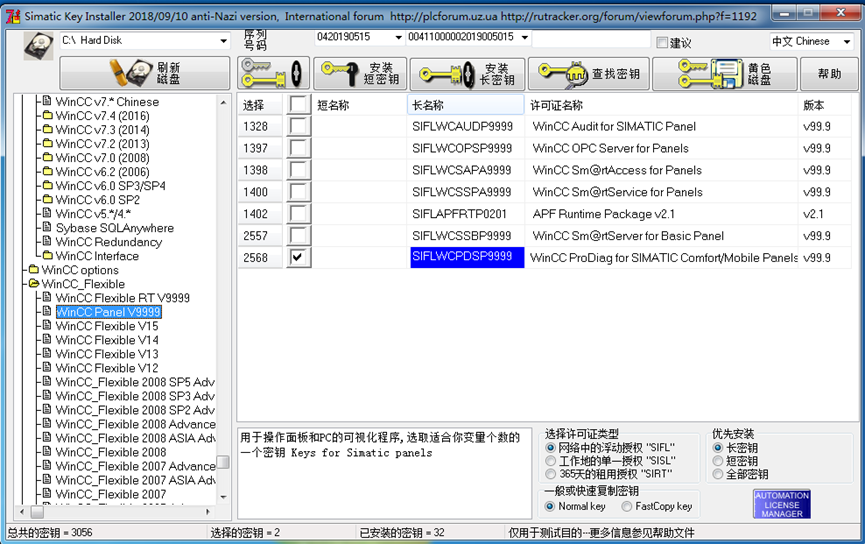This screenshot has height=544, width=865.
Task: Tick the checkbox for row 1328
Action: tap(298, 126)
